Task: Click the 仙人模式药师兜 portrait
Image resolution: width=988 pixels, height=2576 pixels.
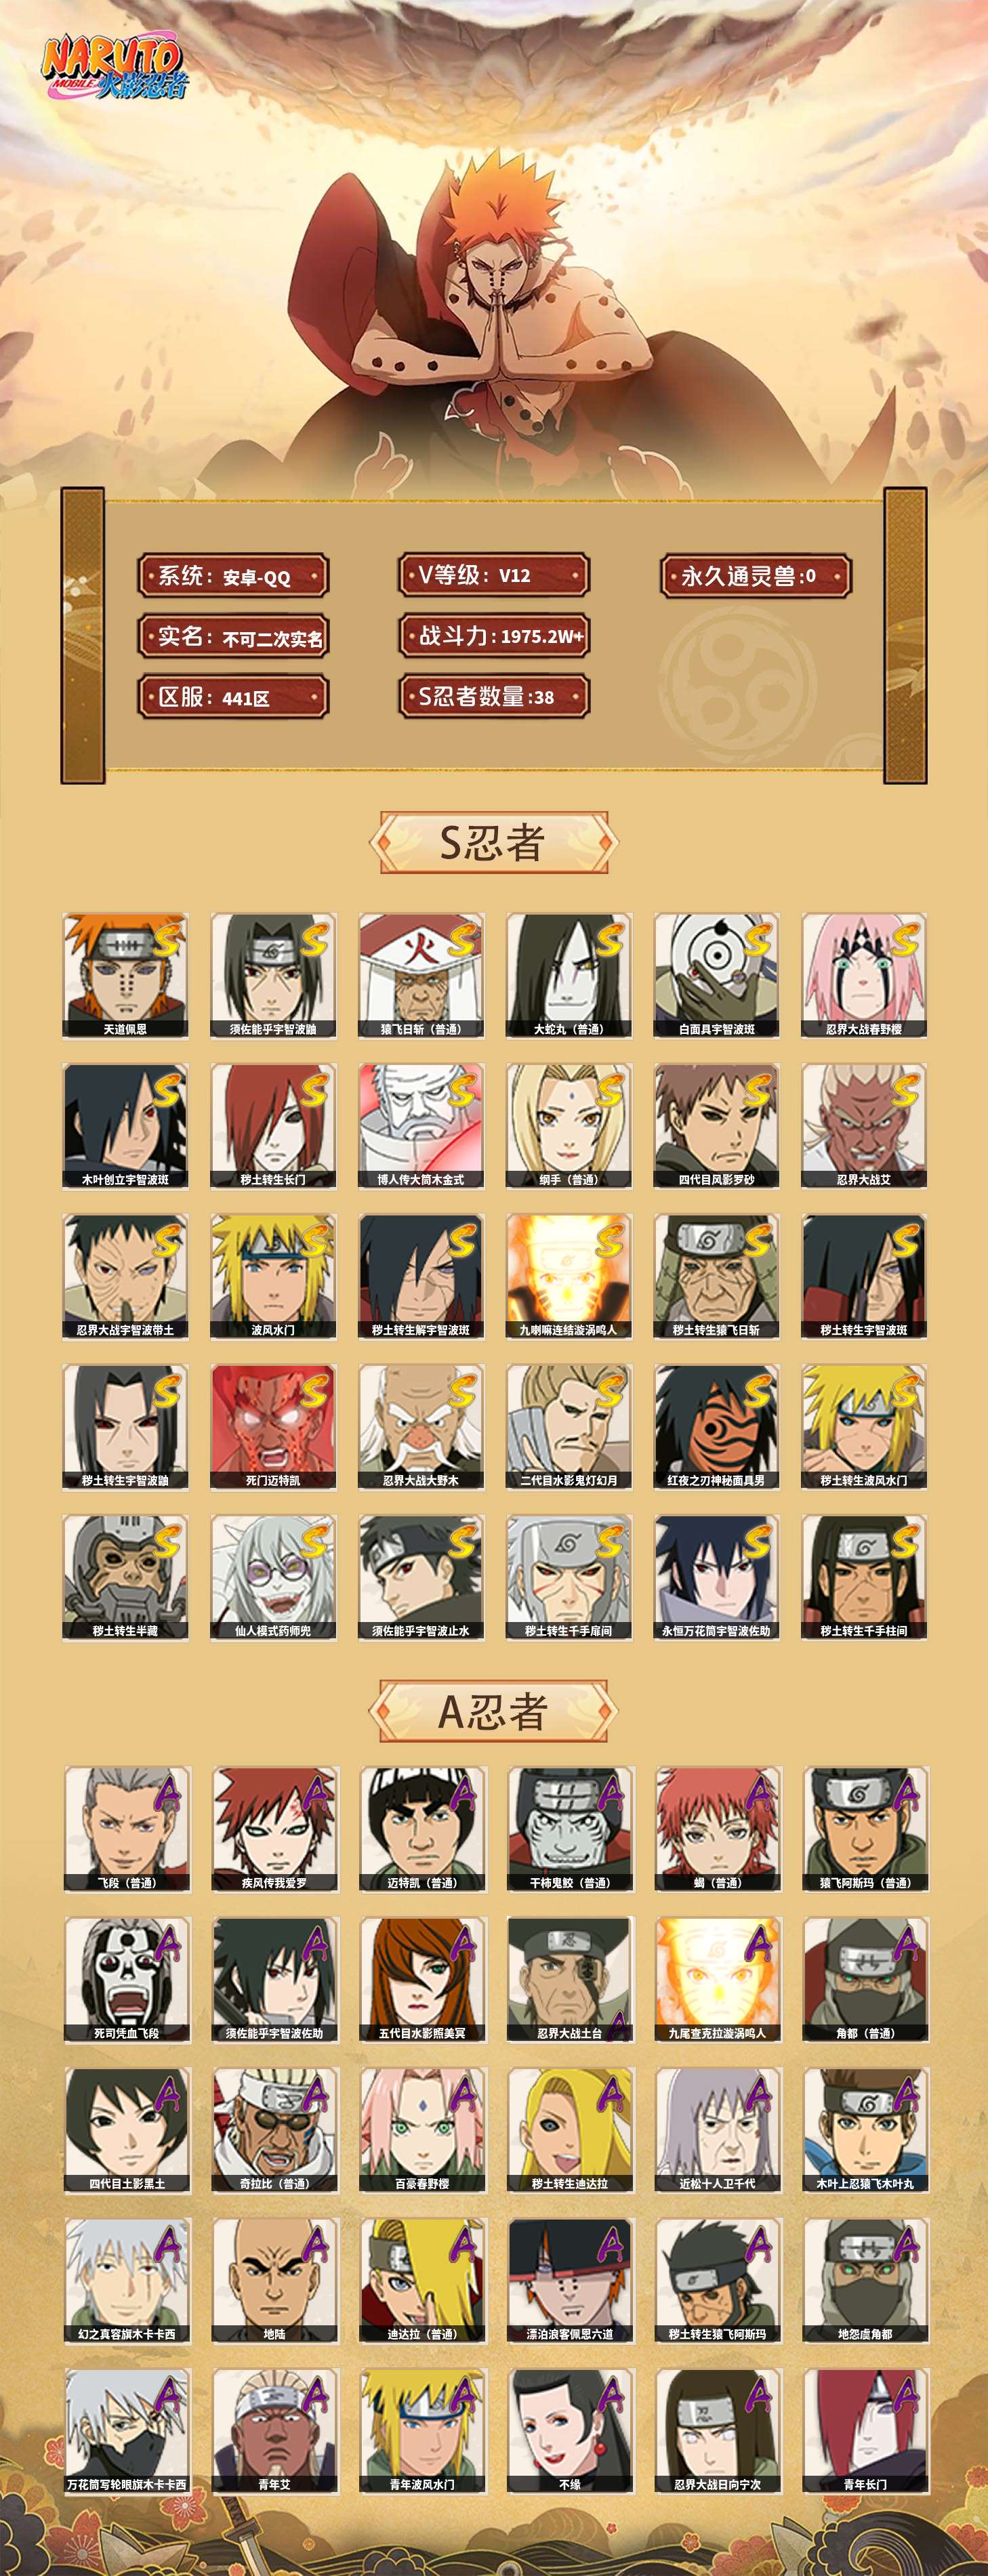Action: [273, 1577]
